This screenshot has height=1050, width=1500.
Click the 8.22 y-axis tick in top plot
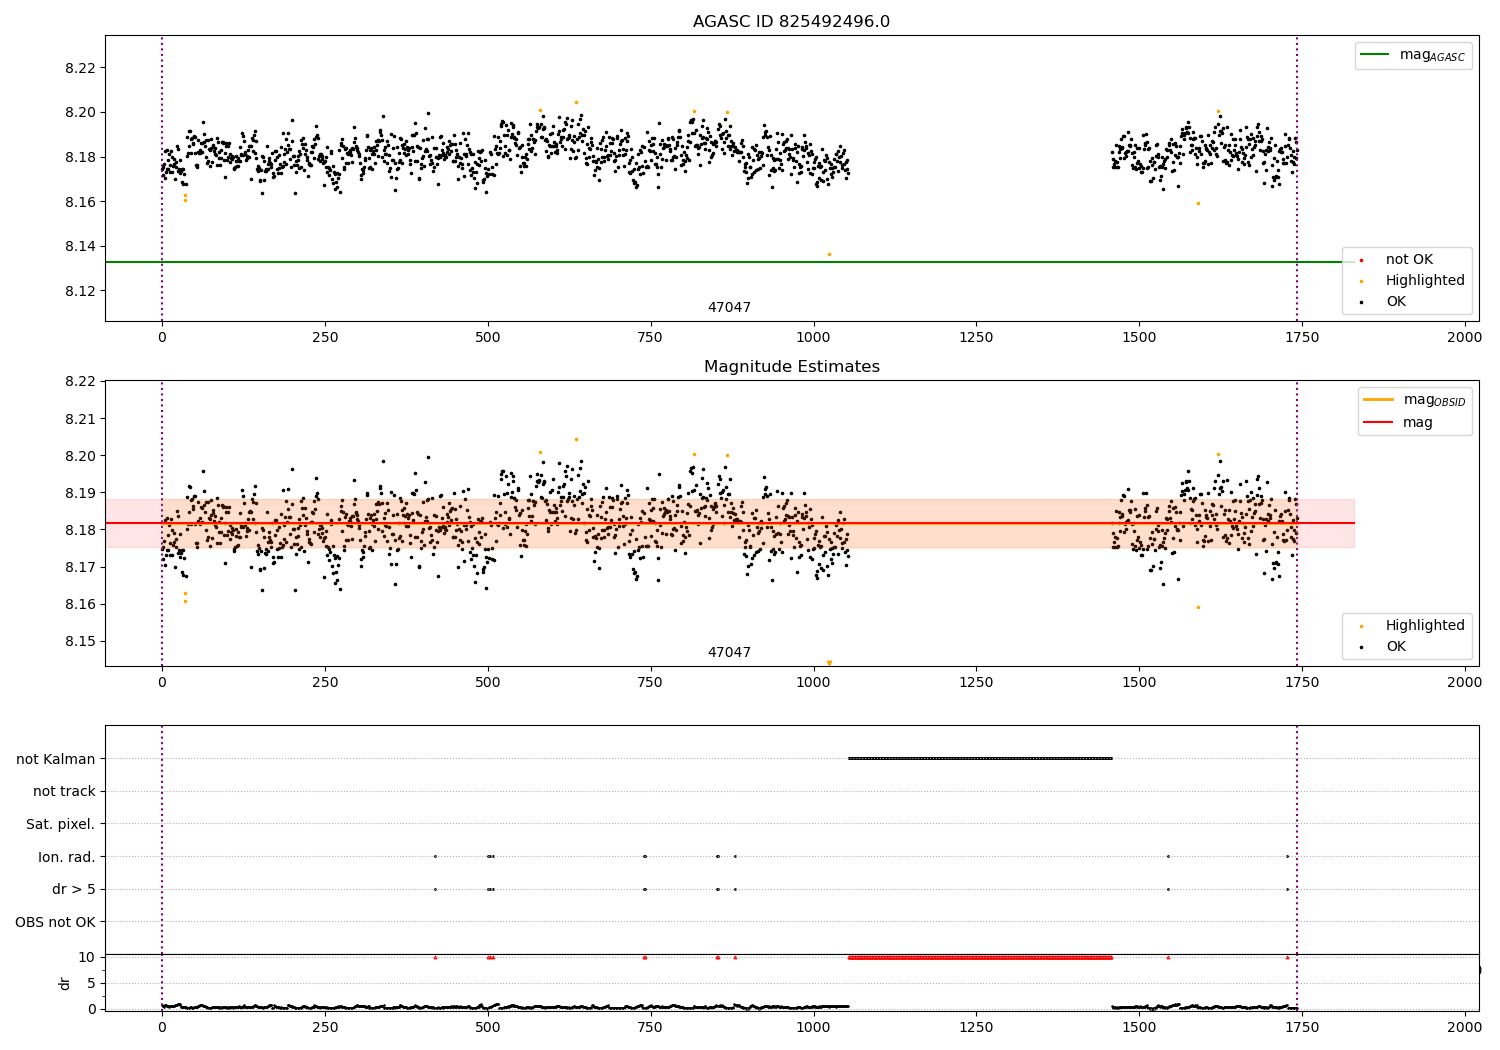click(x=80, y=68)
